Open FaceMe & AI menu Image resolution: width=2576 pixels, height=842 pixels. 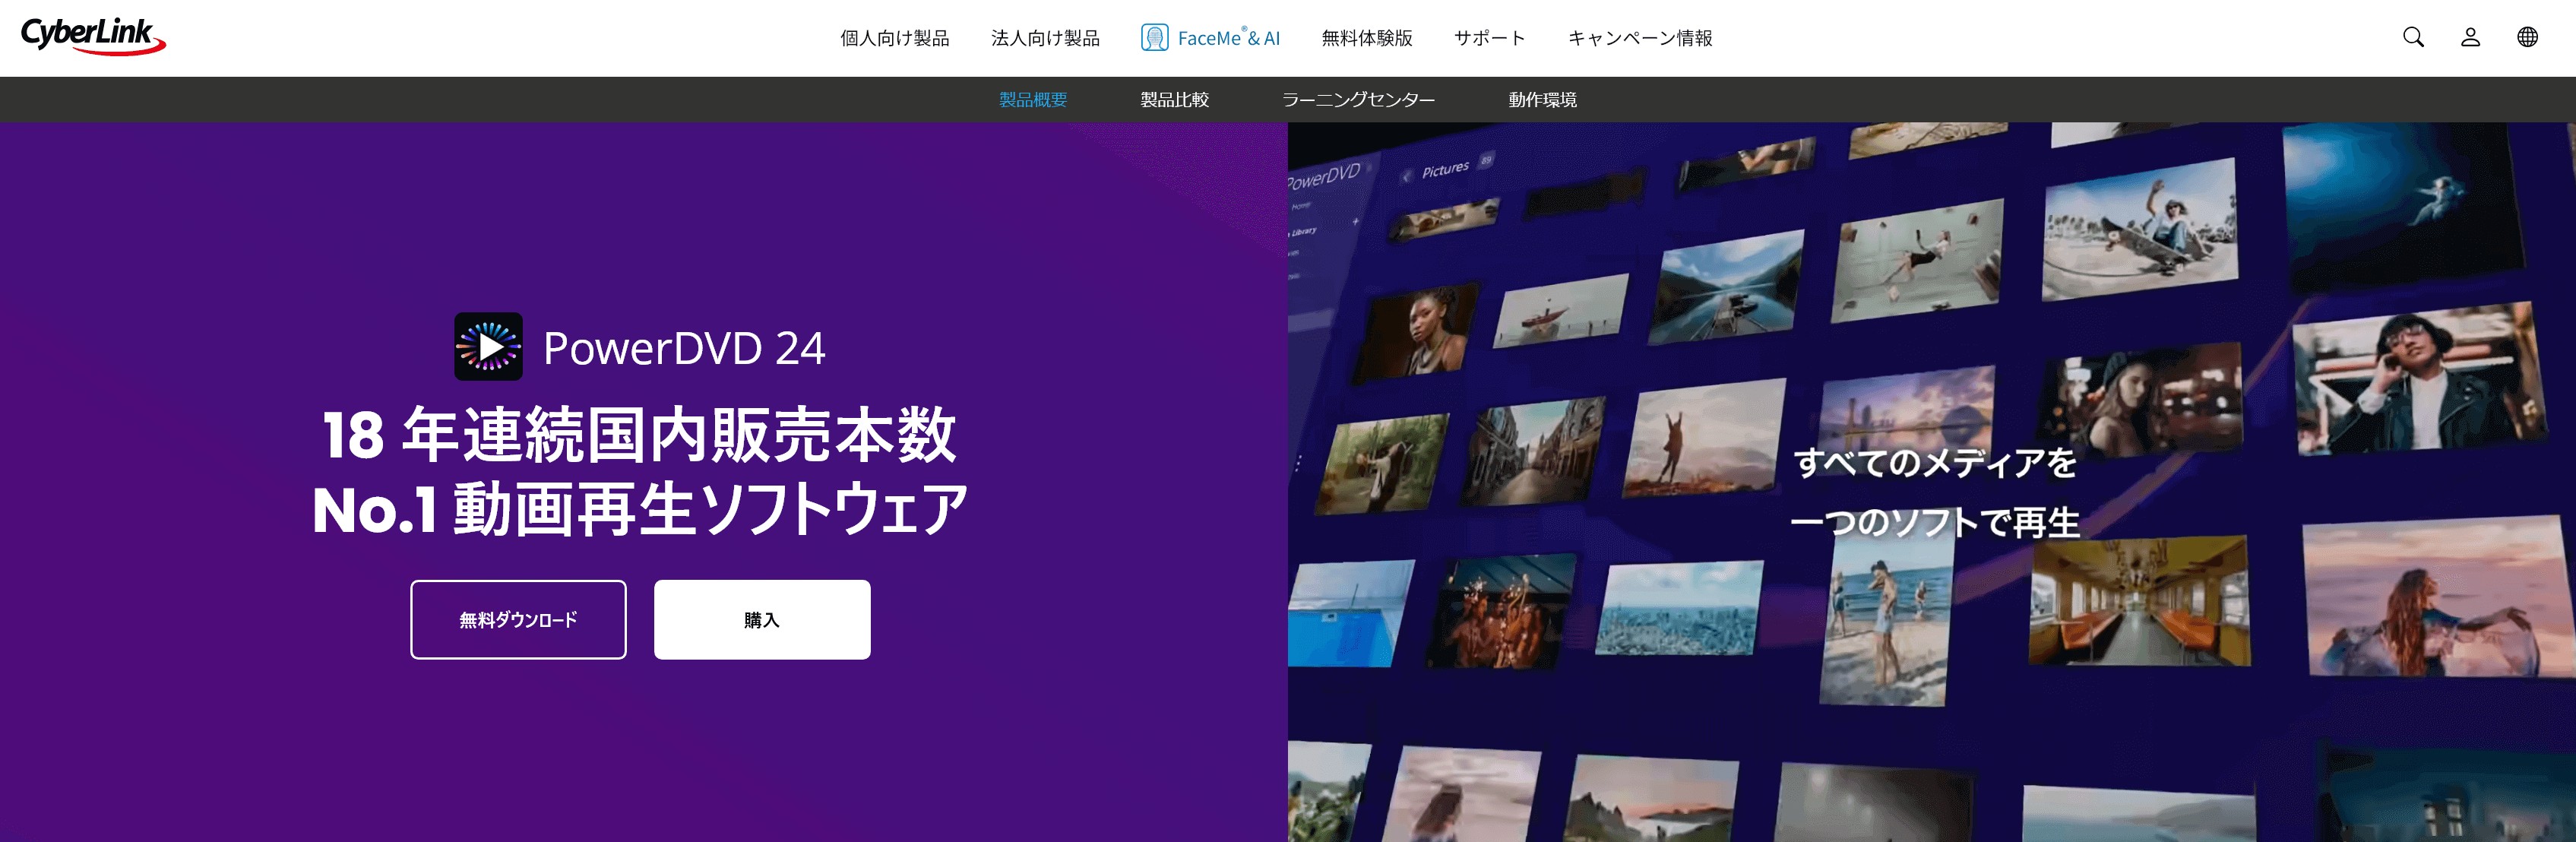(1210, 38)
